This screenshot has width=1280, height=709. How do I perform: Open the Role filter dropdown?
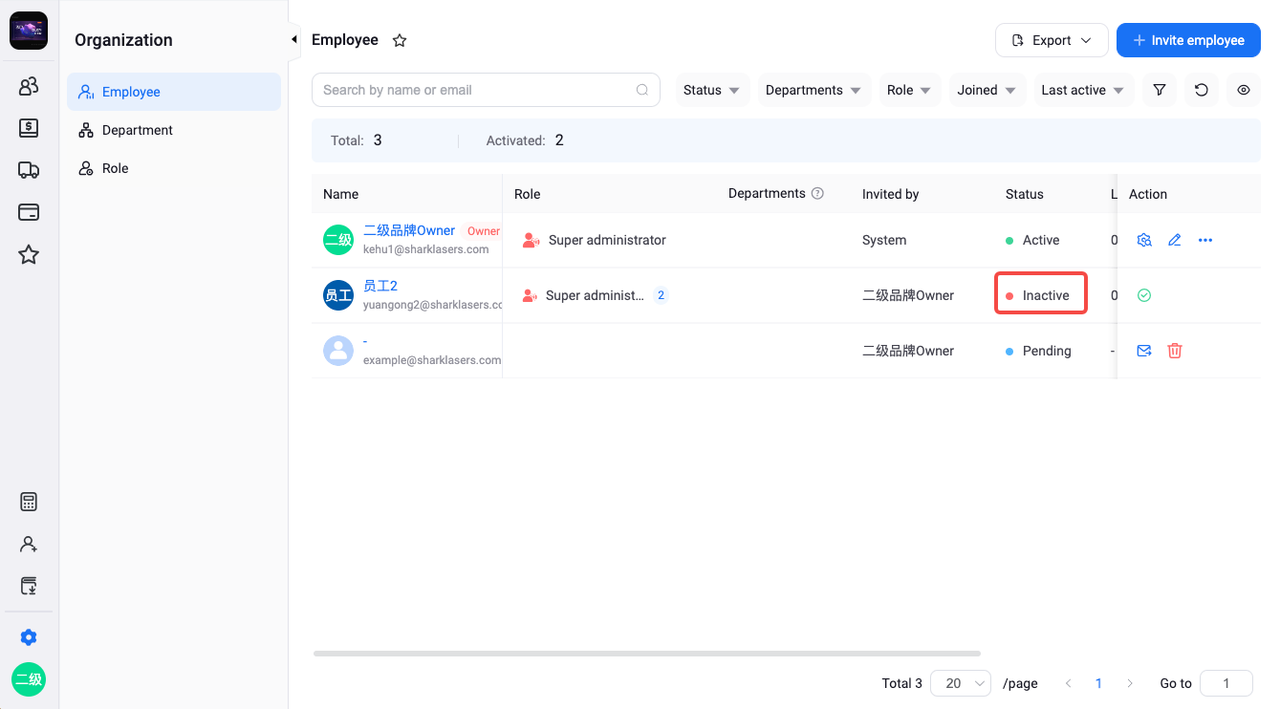coord(909,90)
